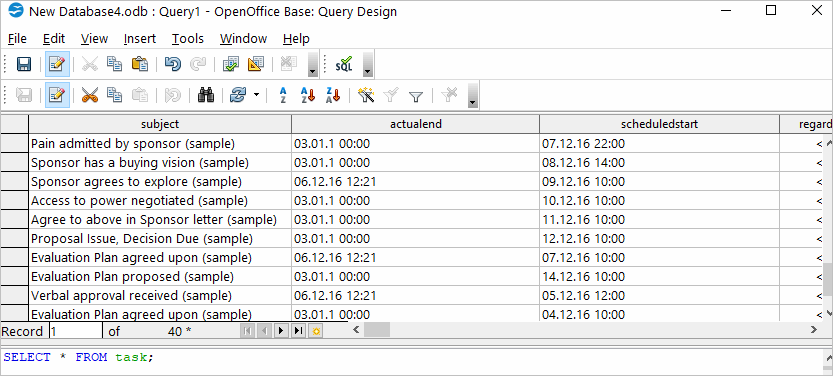
Task: Jump to the last record
Action: click(299, 331)
